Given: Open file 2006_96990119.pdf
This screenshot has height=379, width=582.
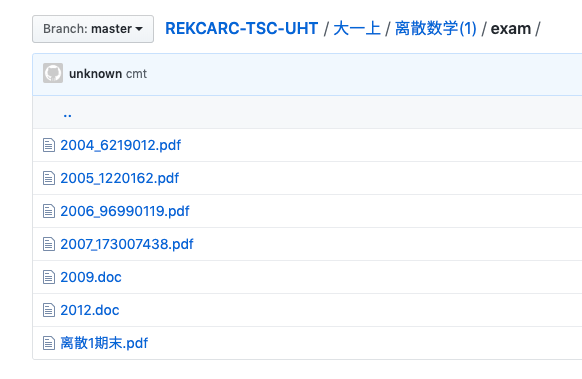Looking at the screenshot, I should [x=125, y=211].
